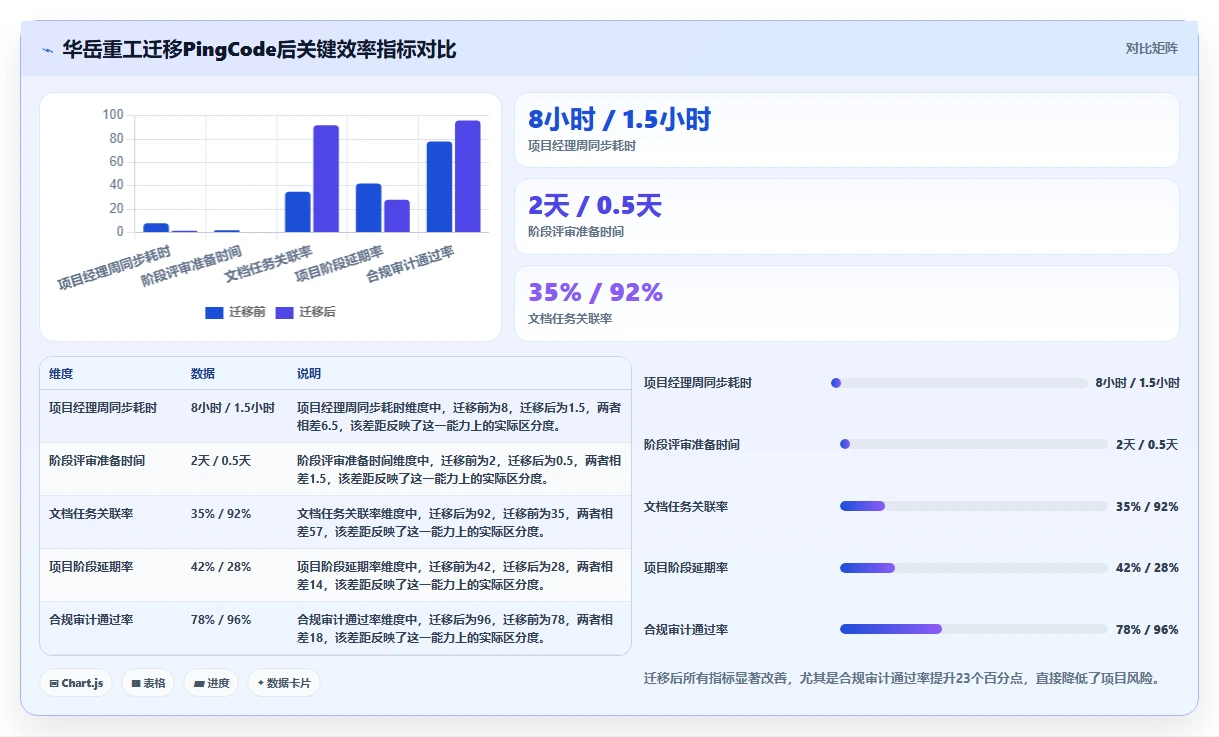Select the 数据卡片 tag chip

point(284,683)
